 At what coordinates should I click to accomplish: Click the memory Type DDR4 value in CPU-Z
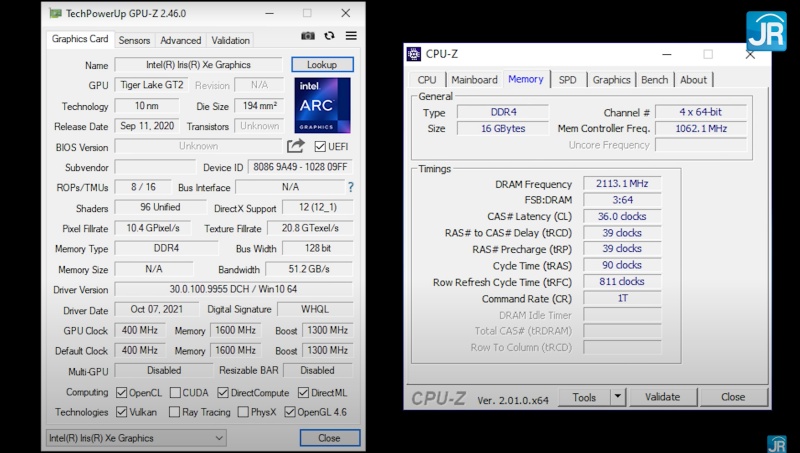[503, 112]
